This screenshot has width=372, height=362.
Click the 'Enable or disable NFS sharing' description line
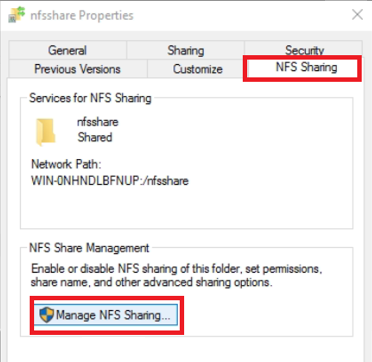(x=176, y=269)
